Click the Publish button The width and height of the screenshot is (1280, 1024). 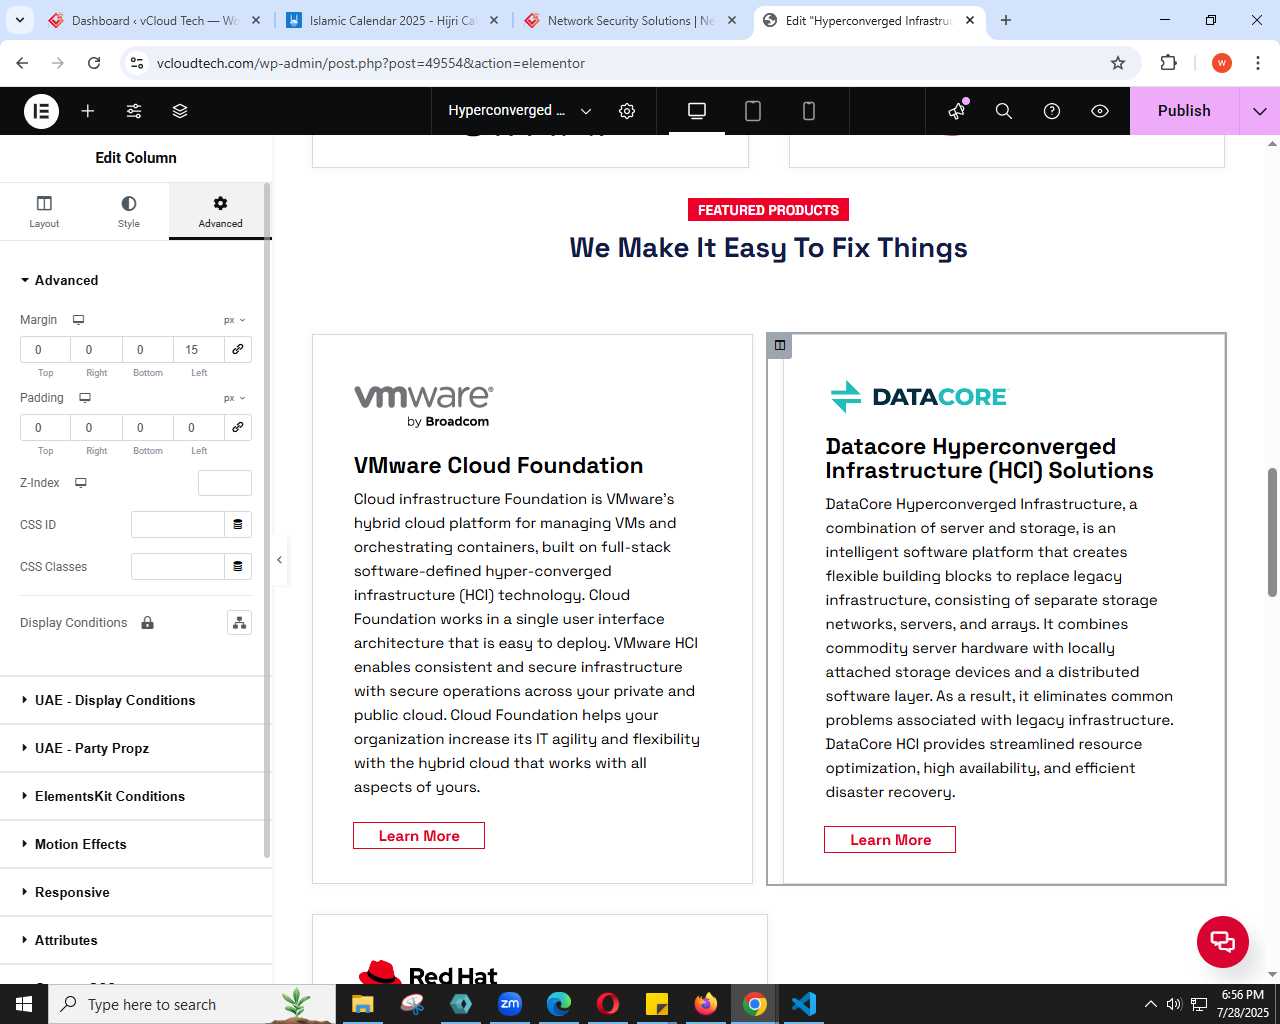(1184, 111)
